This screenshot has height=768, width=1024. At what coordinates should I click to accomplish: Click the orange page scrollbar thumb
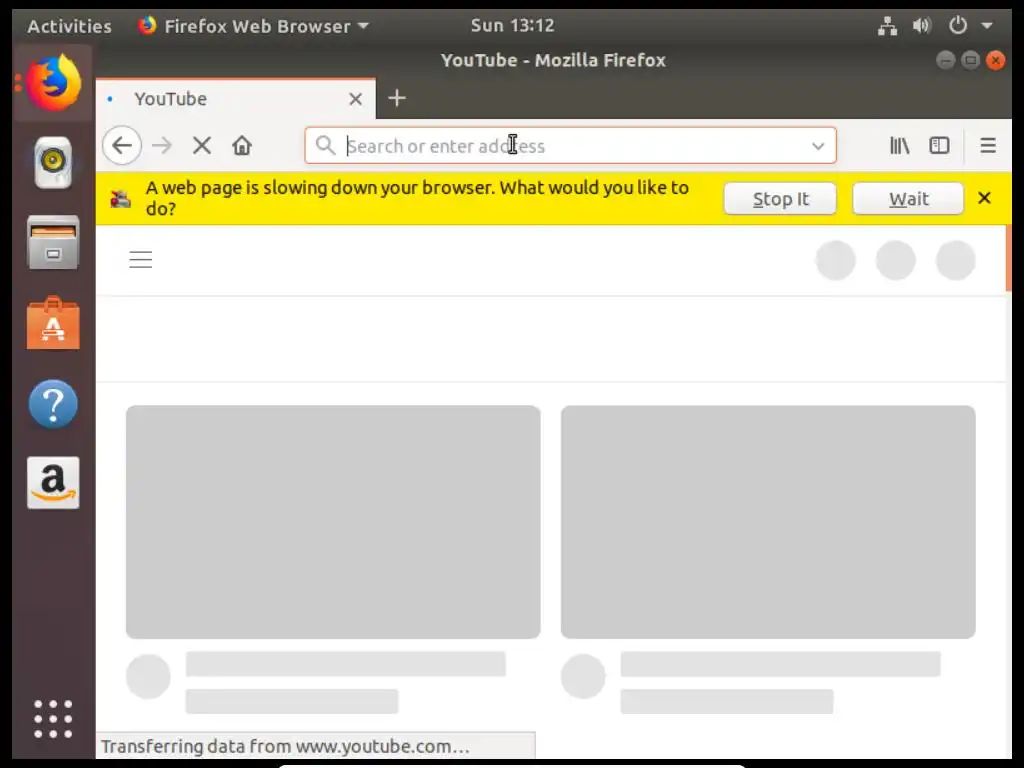(x=1008, y=258)
